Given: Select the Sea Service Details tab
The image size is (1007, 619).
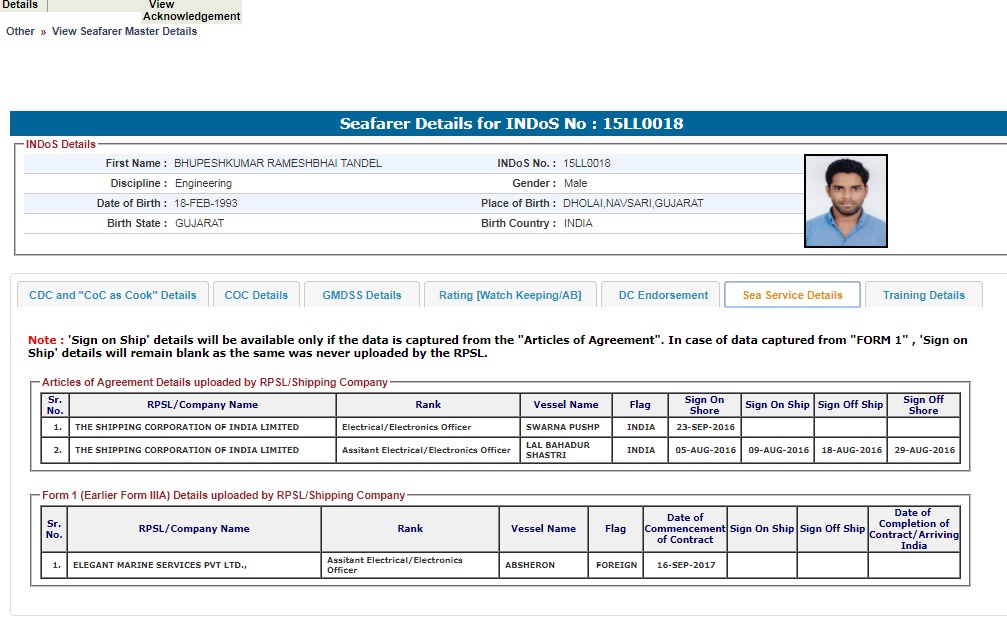Looking at the screenshot, I should pyautogui.click(x=792, y=295).
